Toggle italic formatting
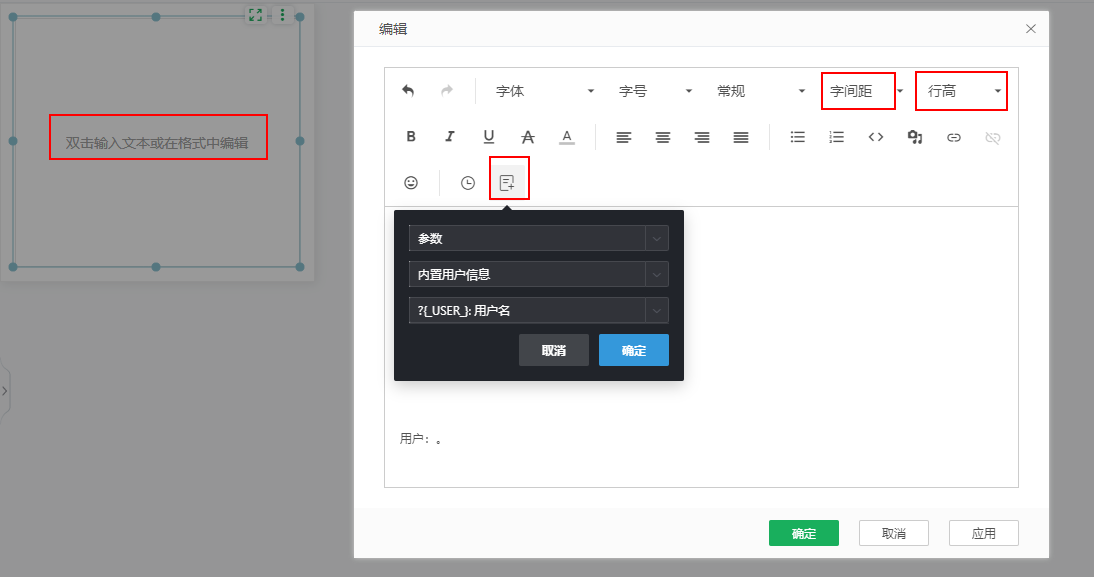The width and height of the screenshot is (1094, 577). click(x=450, y=137)
